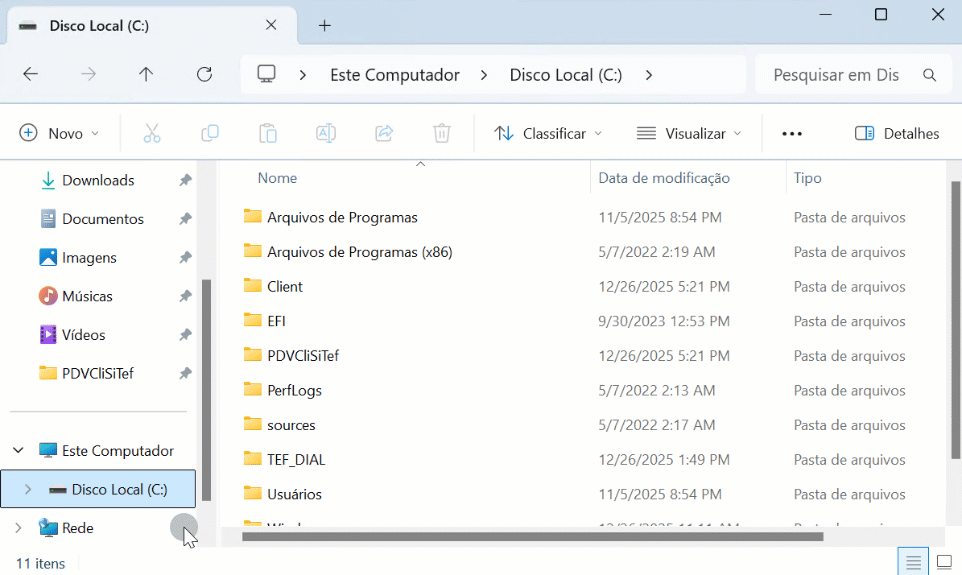The height and width of the screenshot is (575, 962).
Task: Open the Visualizar view dropdown
Action: point(689,133)
